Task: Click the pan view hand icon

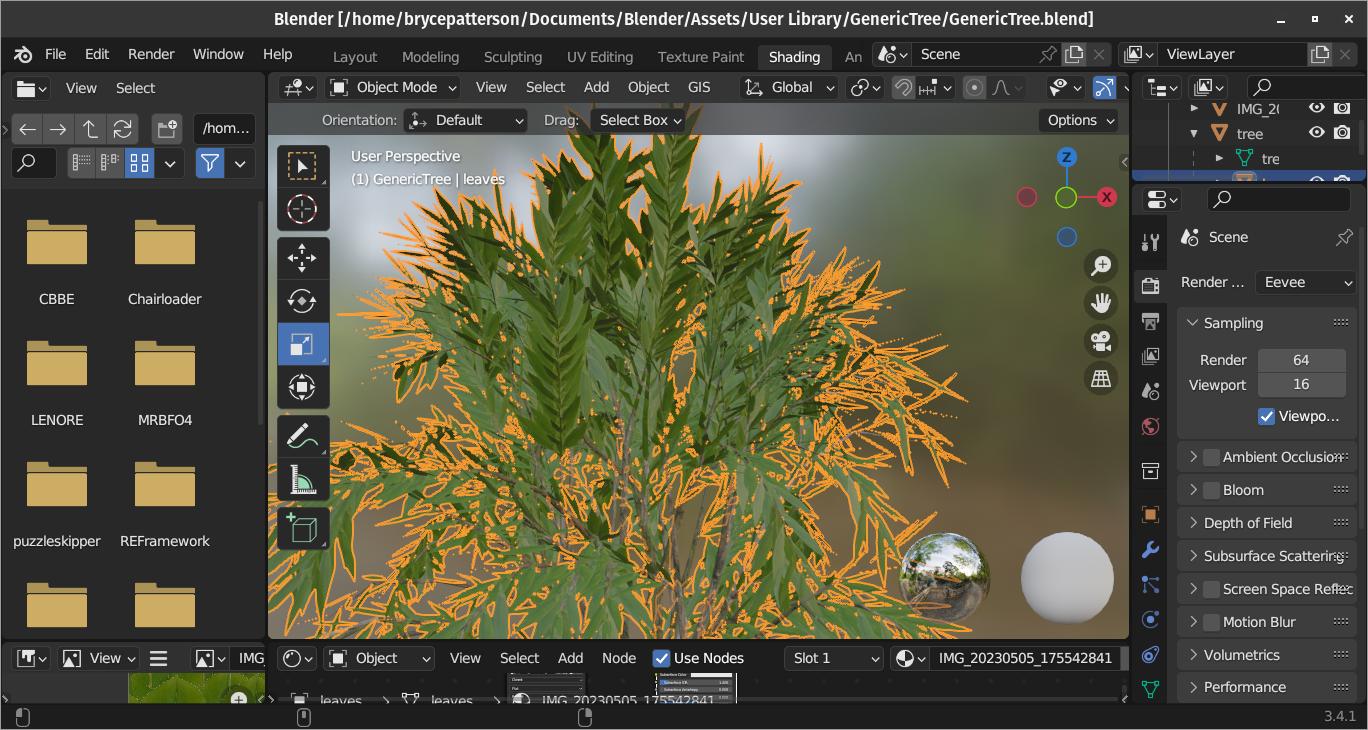Action: [x=1101, y=303]
